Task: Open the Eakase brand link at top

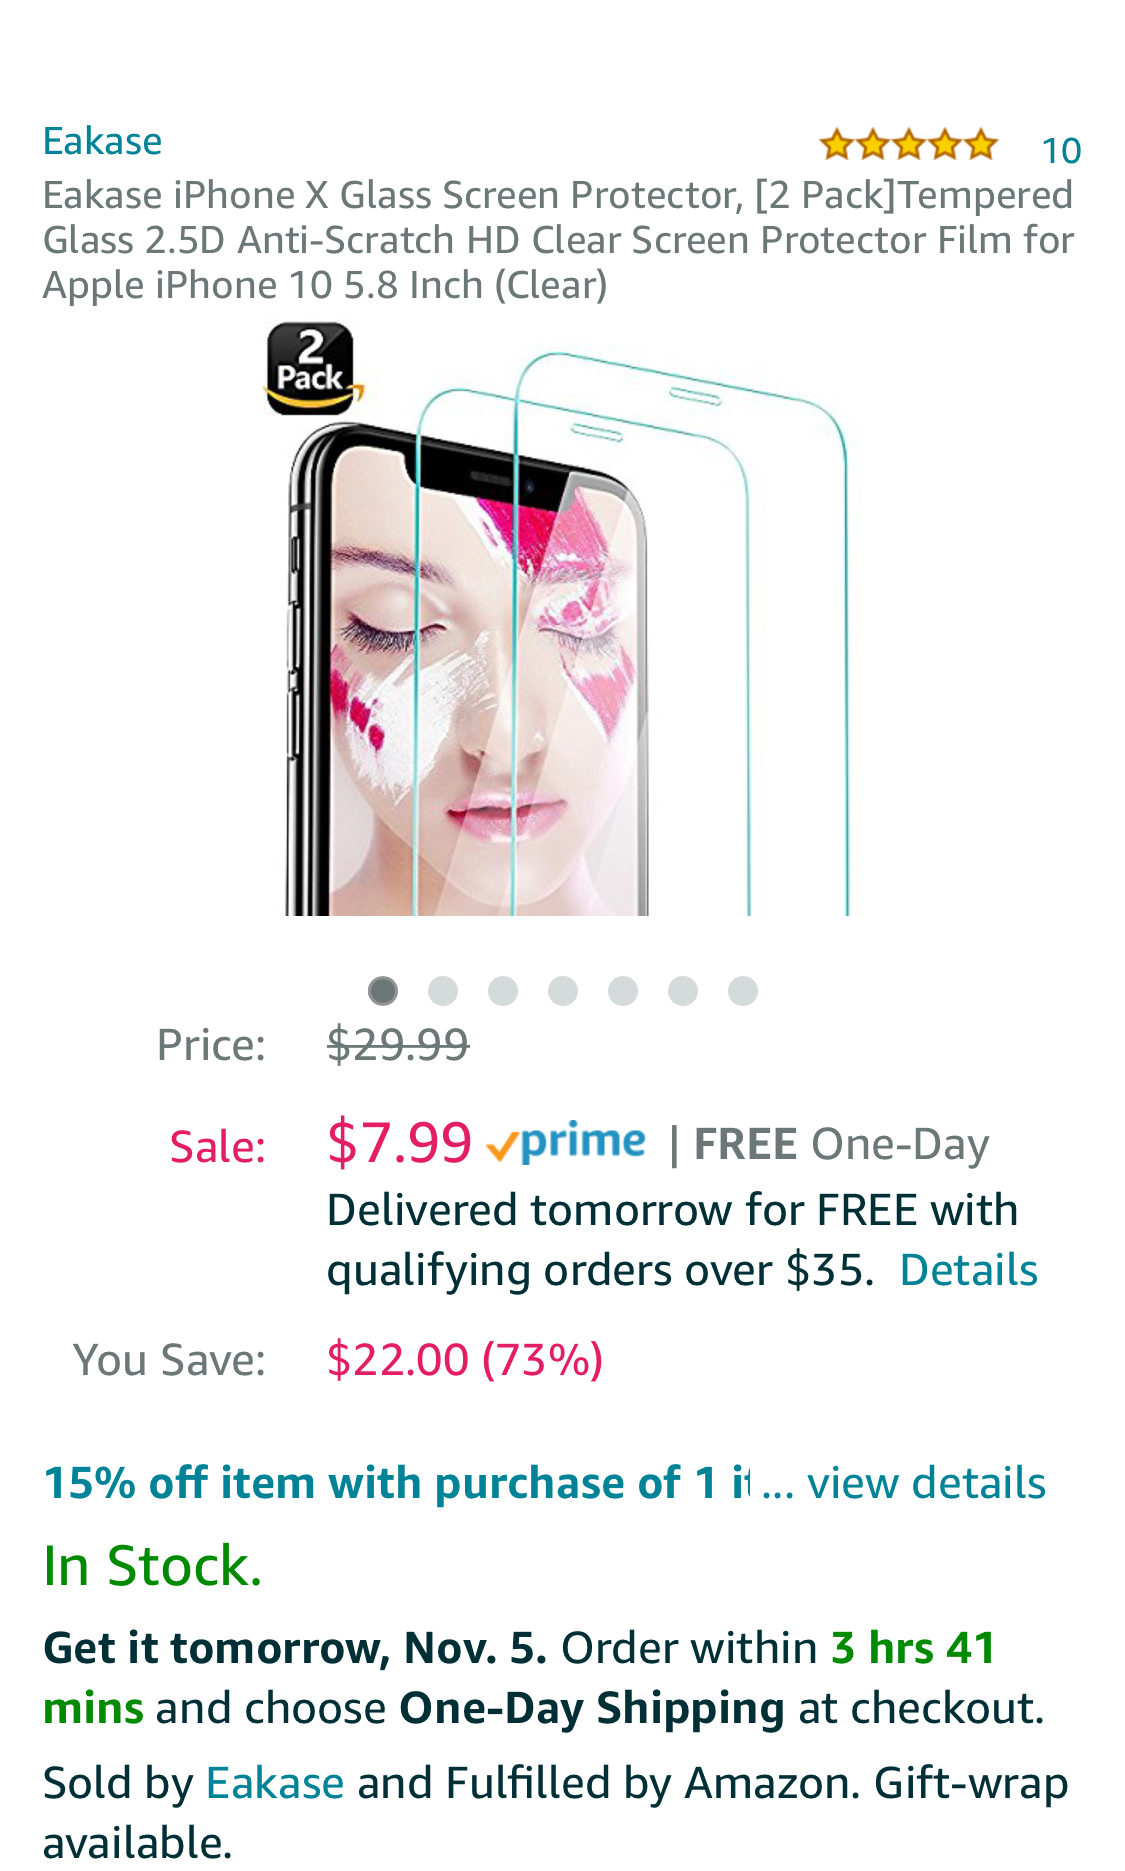Action: pyautogui.click(x=102, y=141)
